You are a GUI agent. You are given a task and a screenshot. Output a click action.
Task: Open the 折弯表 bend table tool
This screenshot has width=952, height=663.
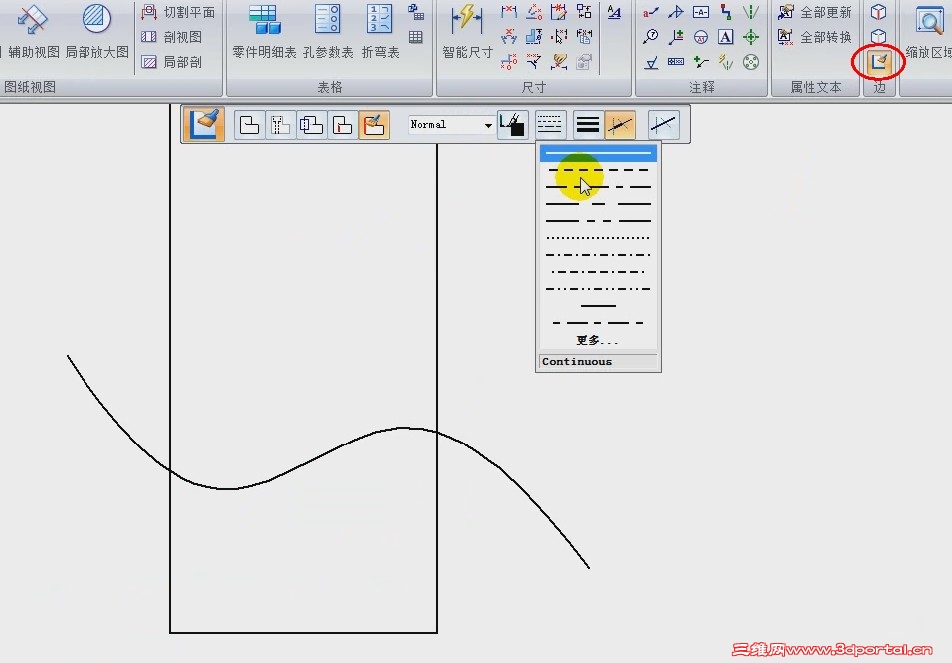[x=380, y=32]
